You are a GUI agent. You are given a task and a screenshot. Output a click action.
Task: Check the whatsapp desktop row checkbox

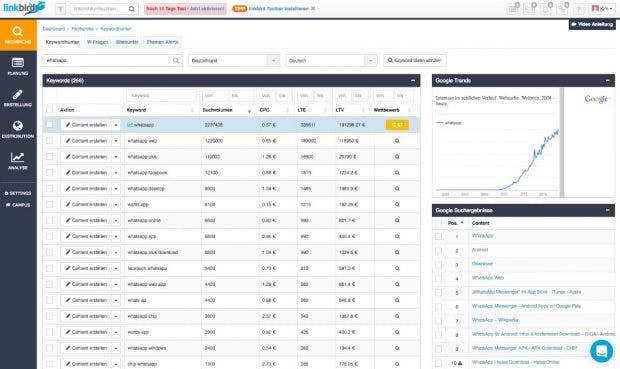pos(49,188)
